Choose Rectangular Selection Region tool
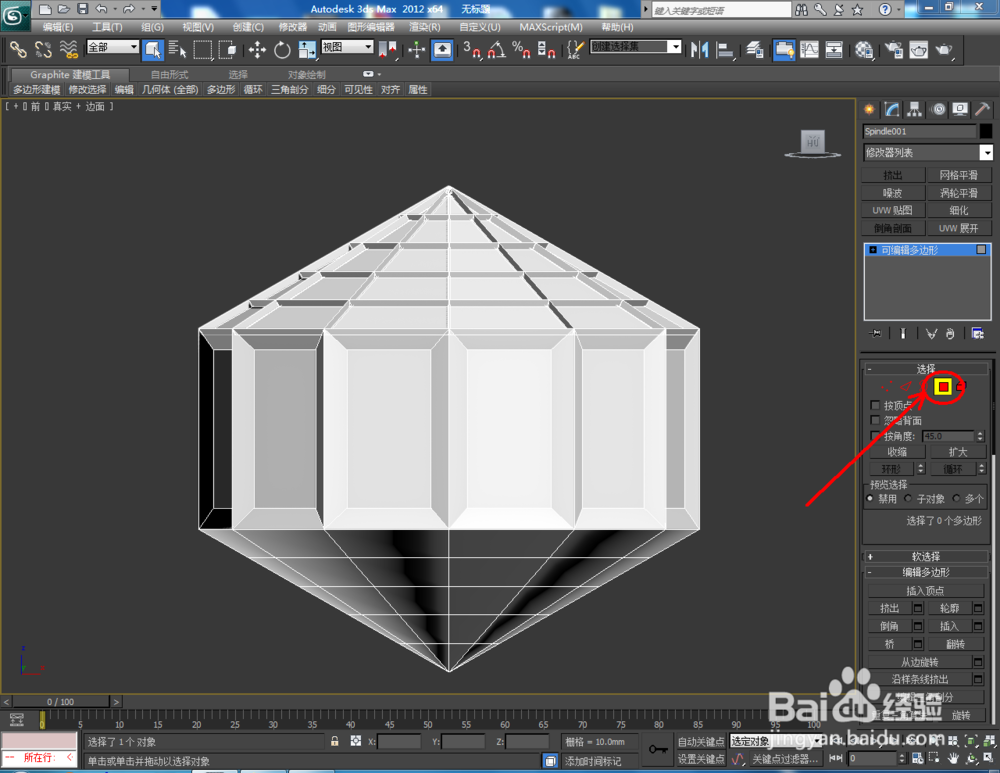Image resolution: width=1000 pixels, height=773 pixels. 202,49
